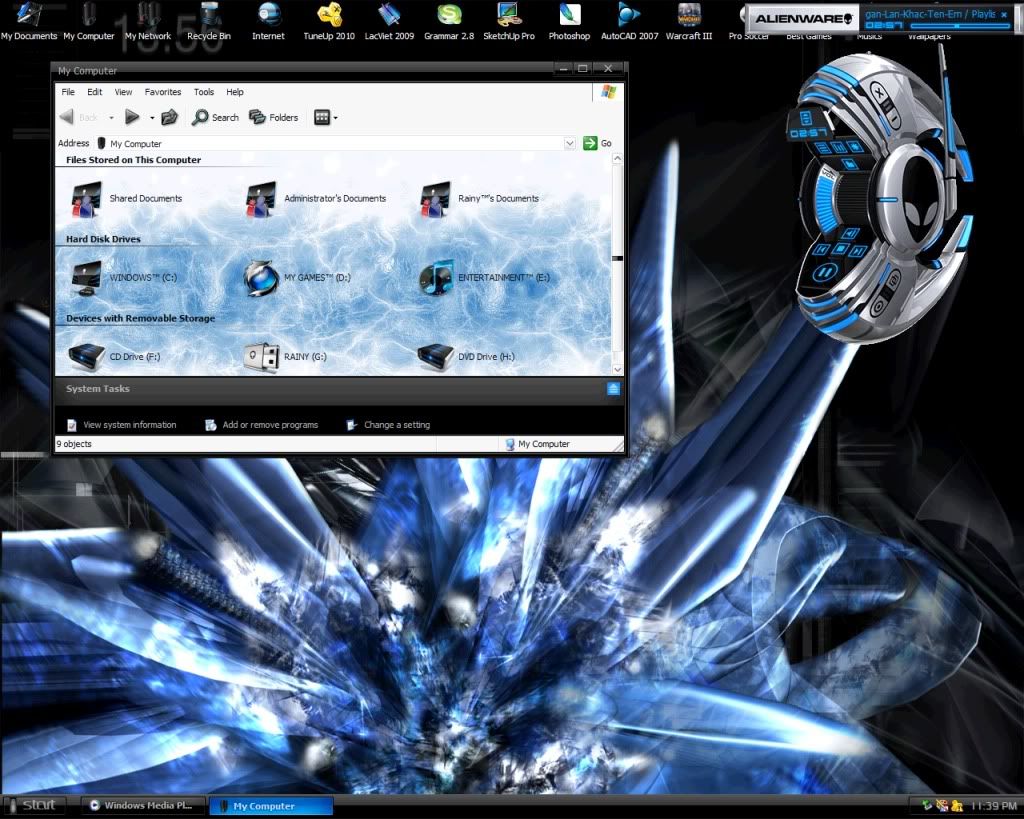
Task: Open the My Network desktop icon
Action: coord(148,21)
